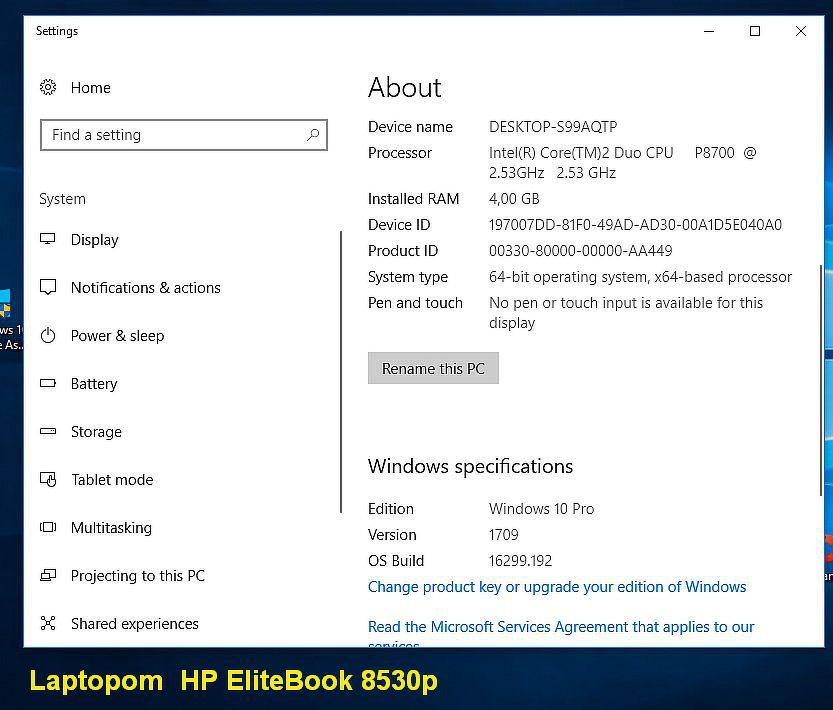Open Power & sleep settings
Image resolution: width=833 pixels, height=710 pixels.
click(x=117, y=335)
